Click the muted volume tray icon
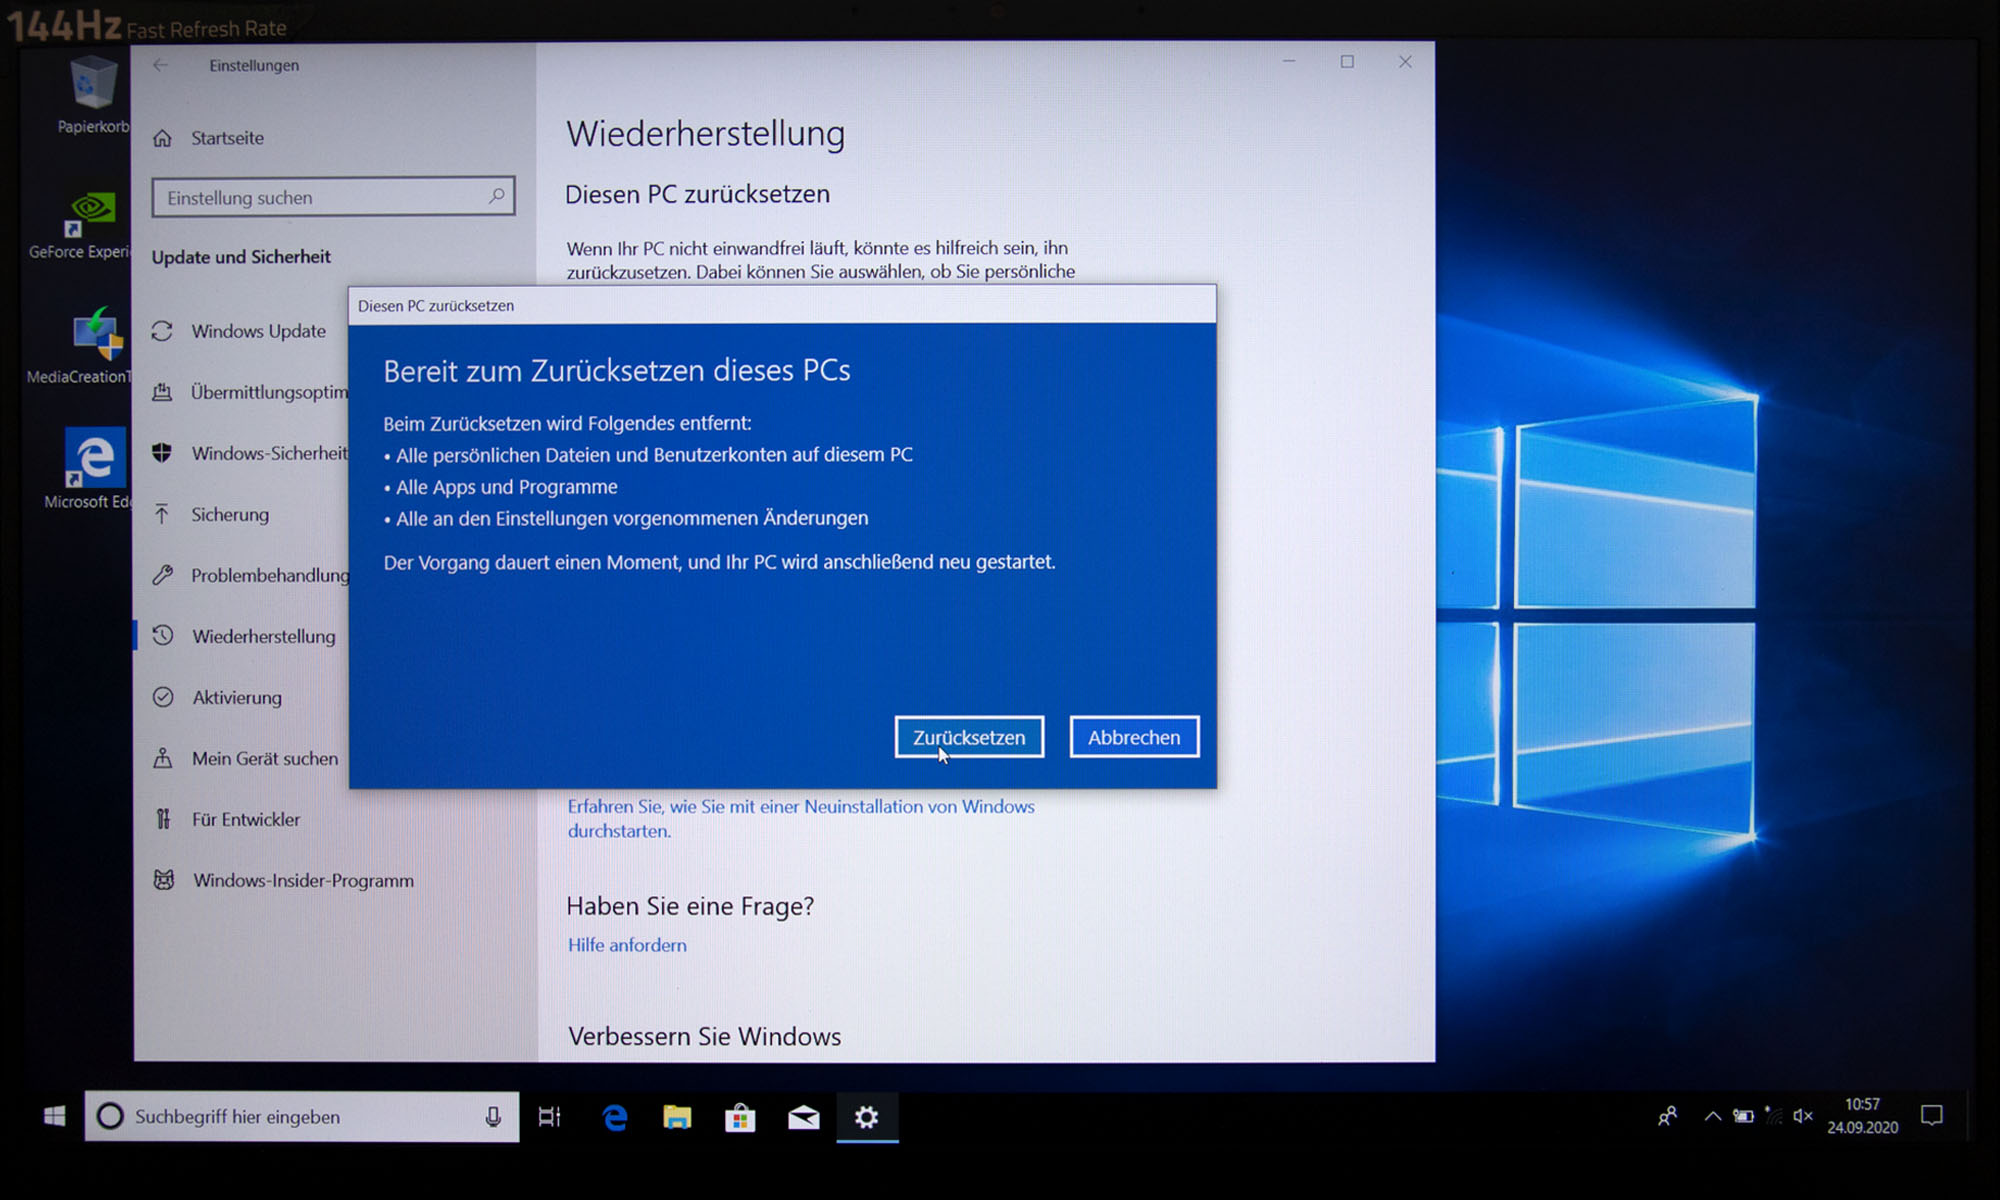This screenshot has height=1200, width=2000. point(1803,1116)
